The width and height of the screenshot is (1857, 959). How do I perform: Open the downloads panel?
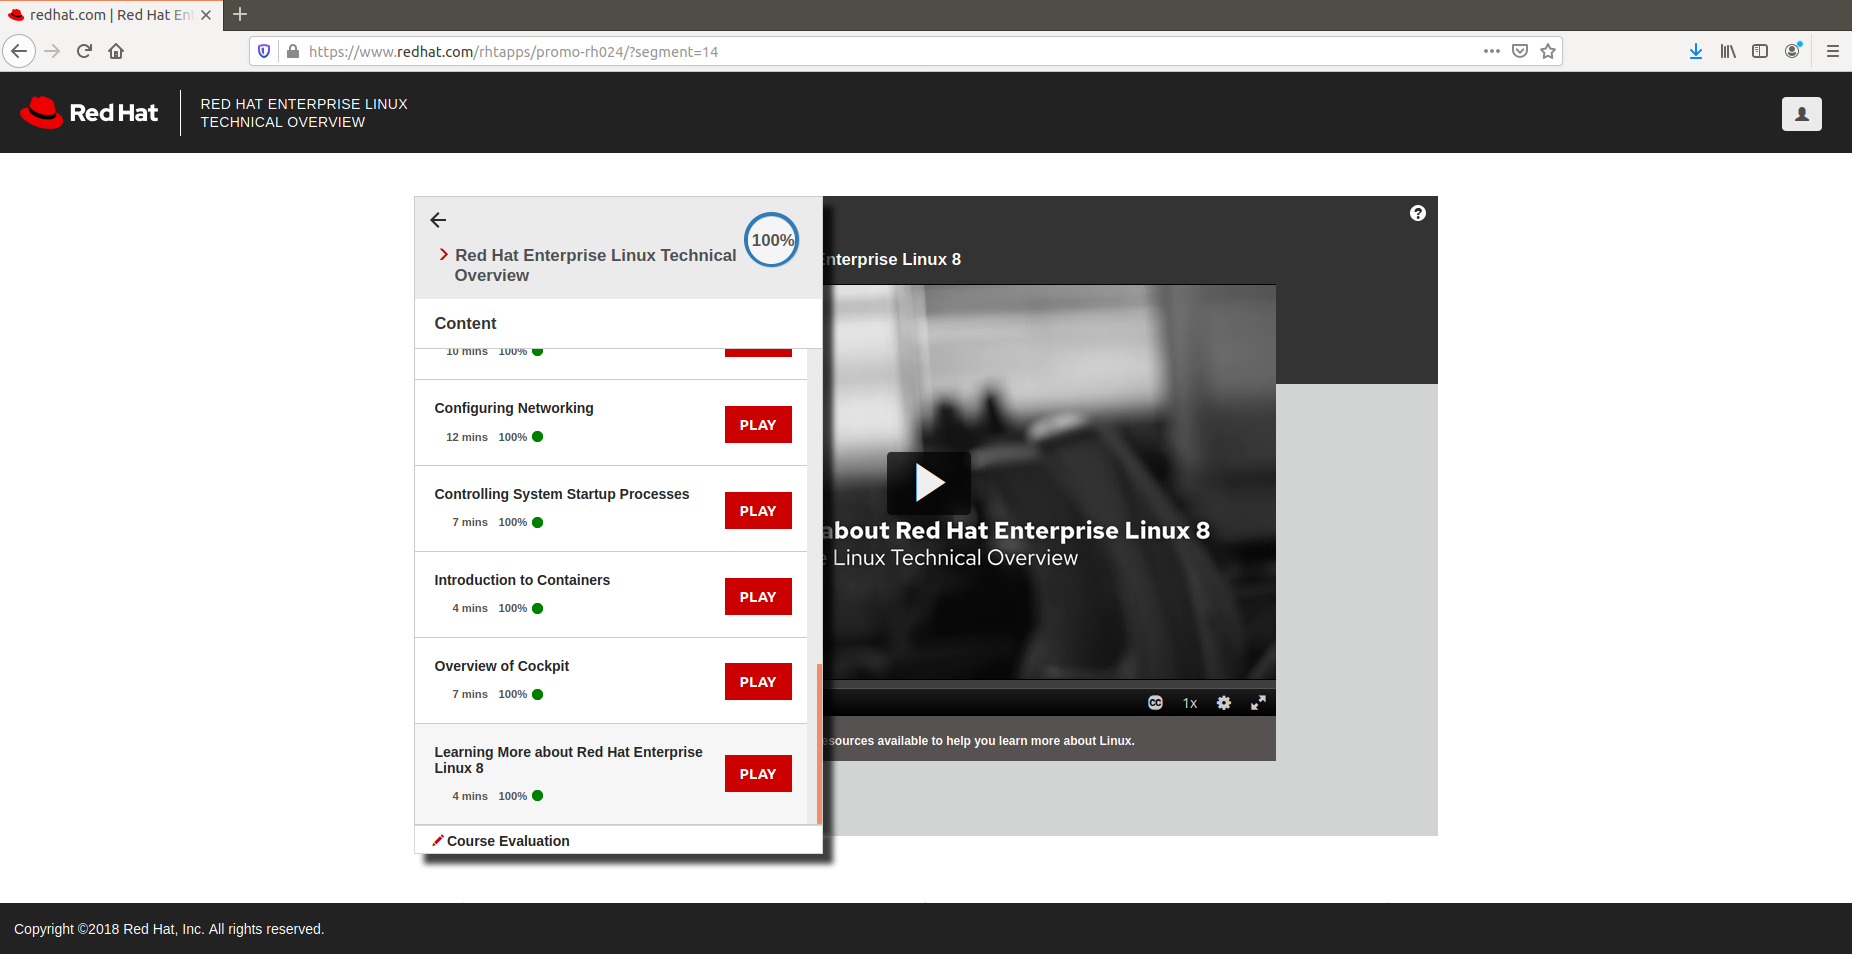tap(1696, 51)
